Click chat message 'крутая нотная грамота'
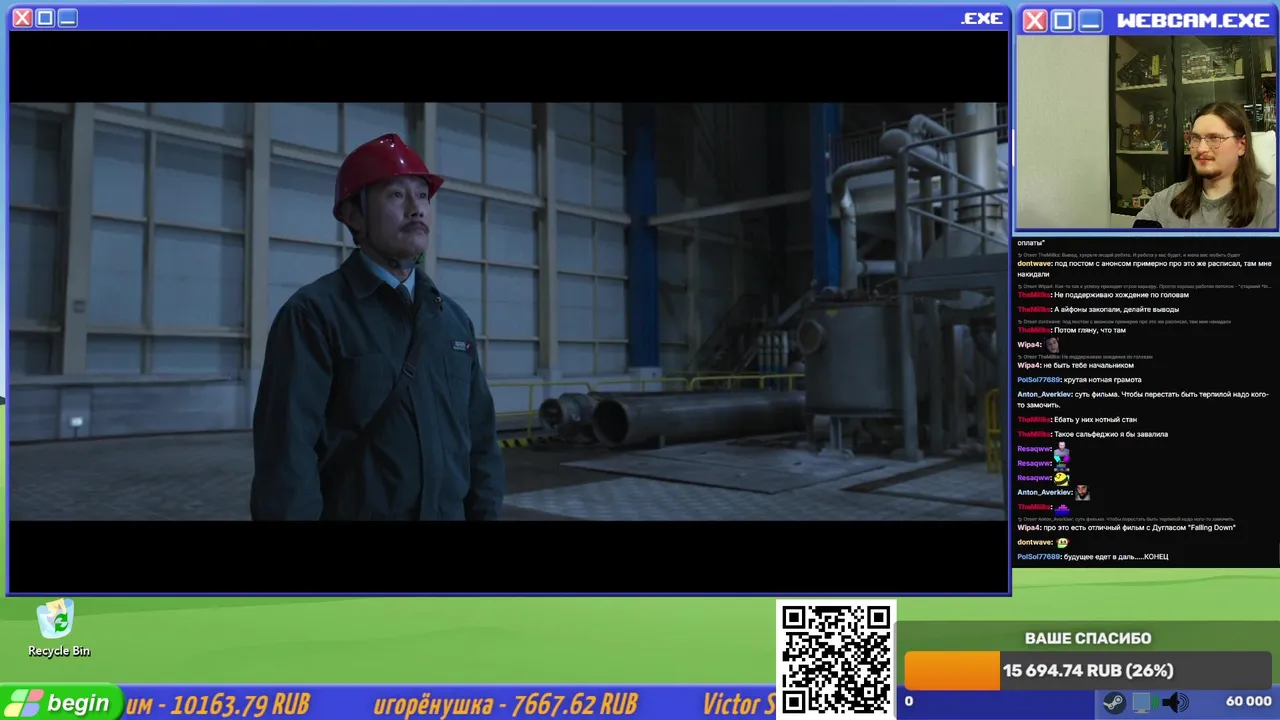This screenshot has height=720, width=1280. point(1101,380)
